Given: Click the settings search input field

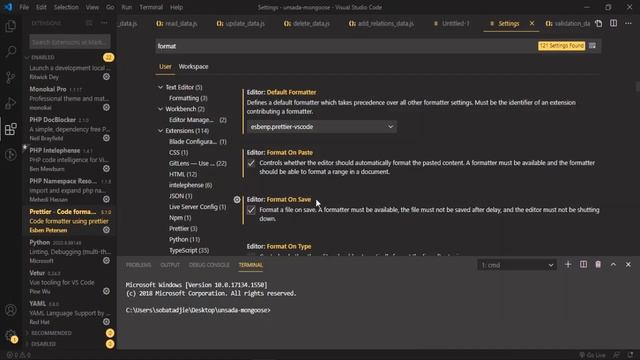Looking at the screenshot, I should tap(346, 46).
